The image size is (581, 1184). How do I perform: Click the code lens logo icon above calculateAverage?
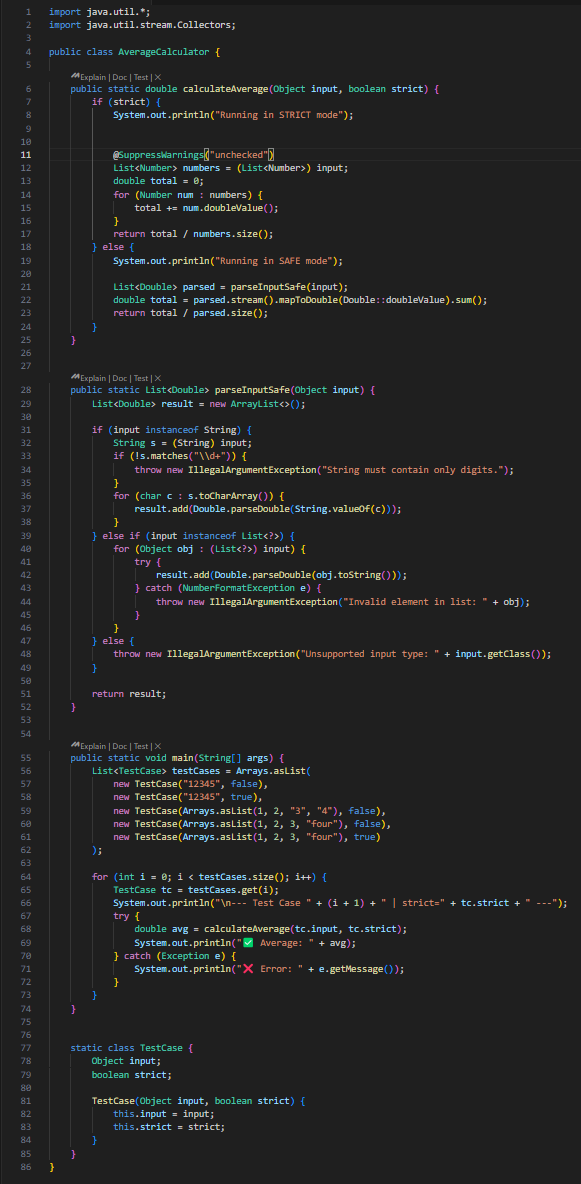(75, 77)
